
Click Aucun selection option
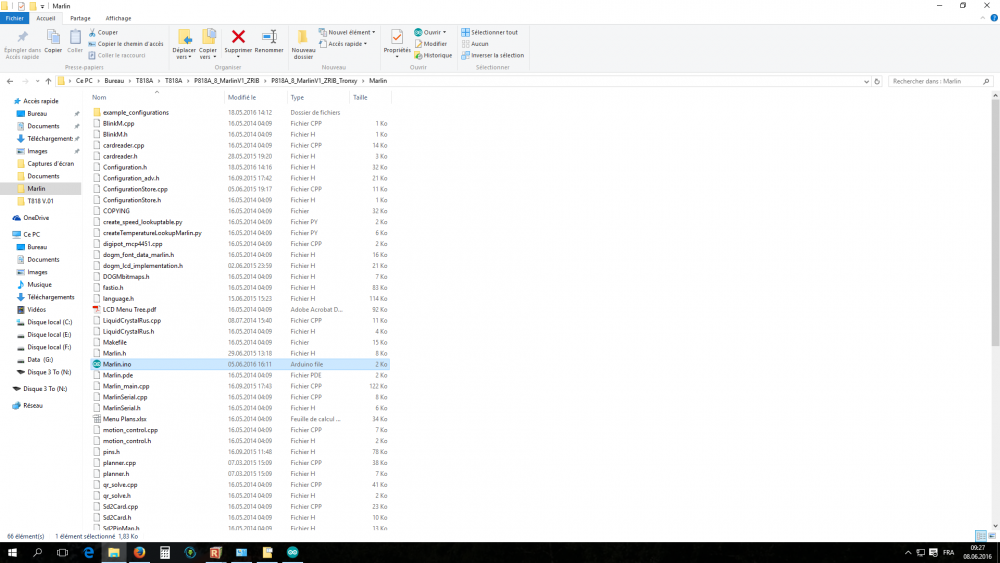pos(474,44)
